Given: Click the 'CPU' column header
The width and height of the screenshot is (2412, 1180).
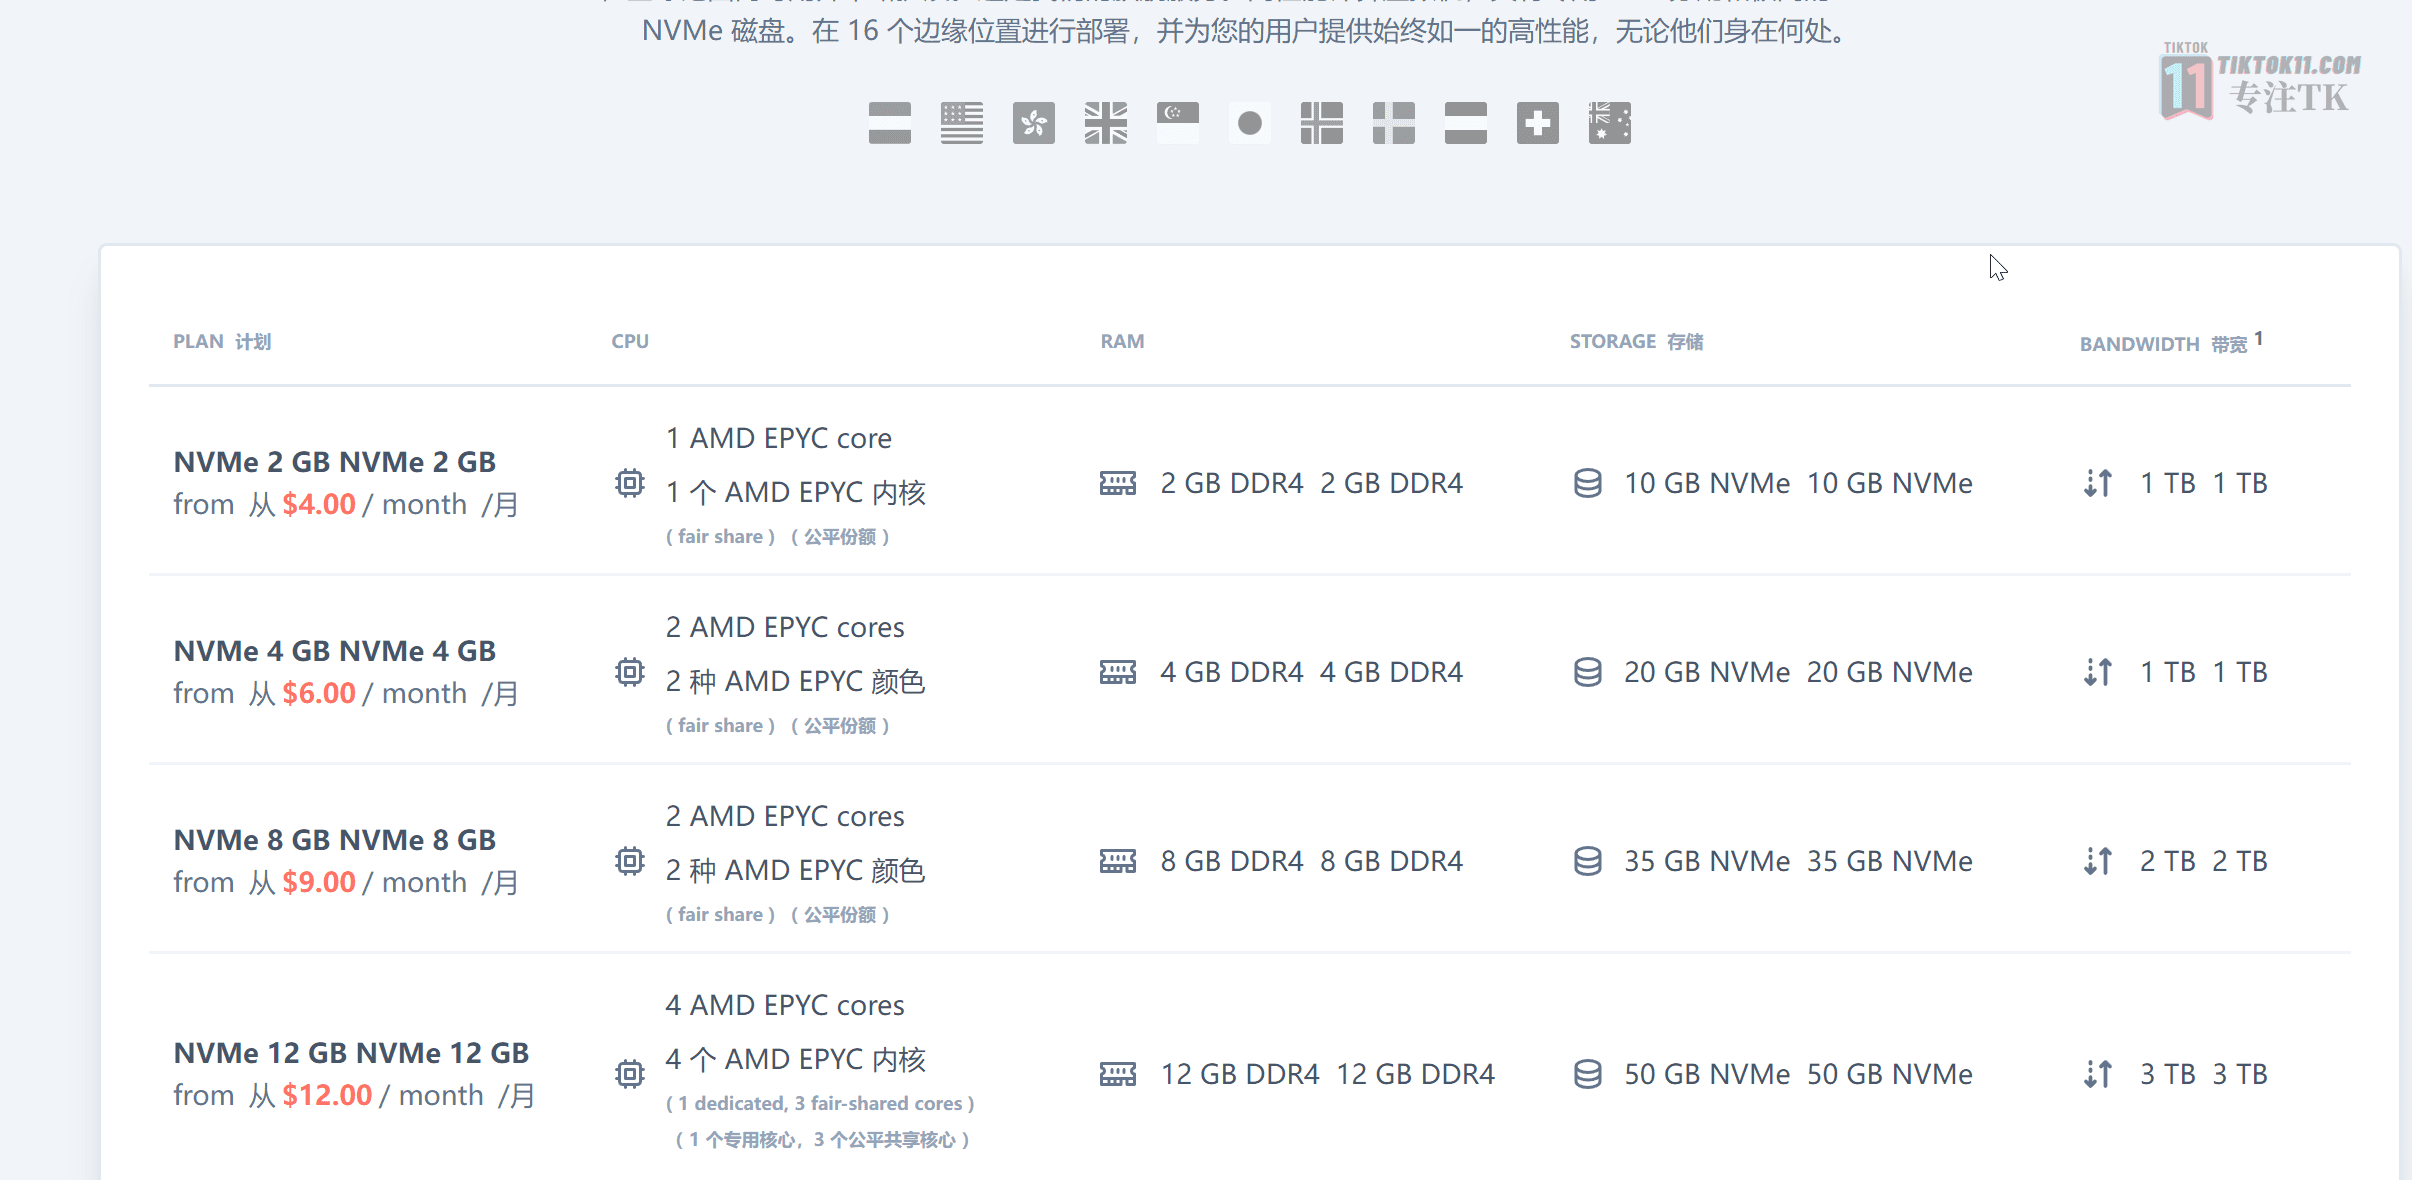Looking at the screenshot, I should pos(630,342).
